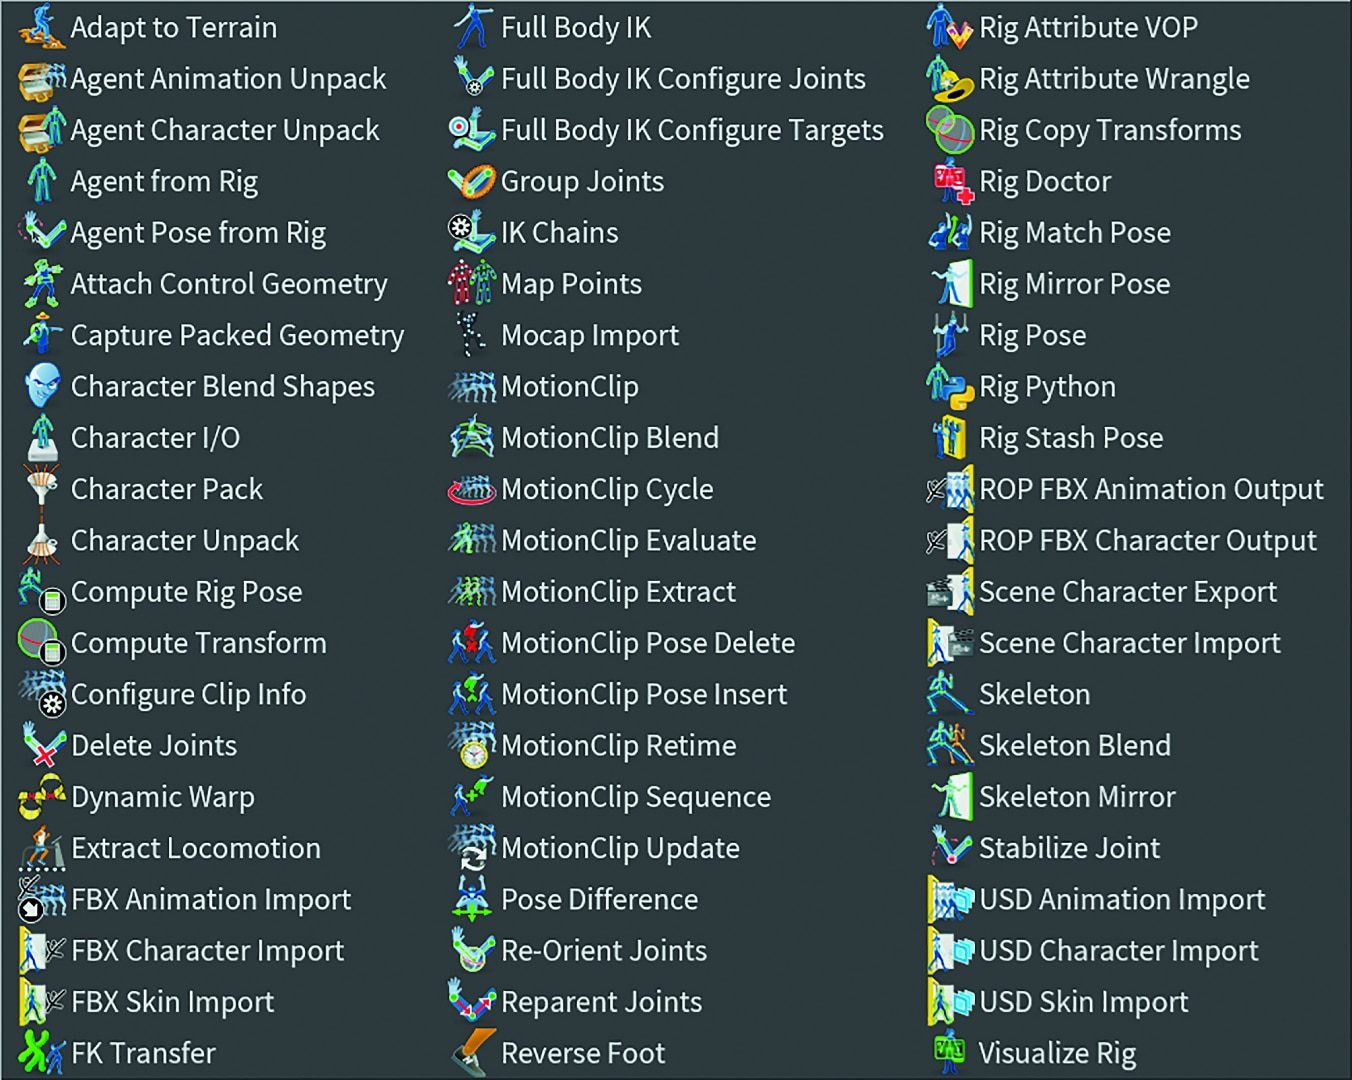
Task: Open the Extract Locomotion entry
Action: [195, 848]
